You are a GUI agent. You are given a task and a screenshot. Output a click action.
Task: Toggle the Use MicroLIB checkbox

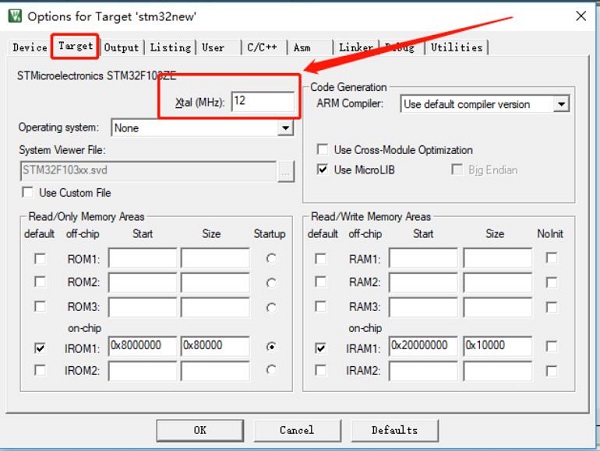click(x=323, y=170)
